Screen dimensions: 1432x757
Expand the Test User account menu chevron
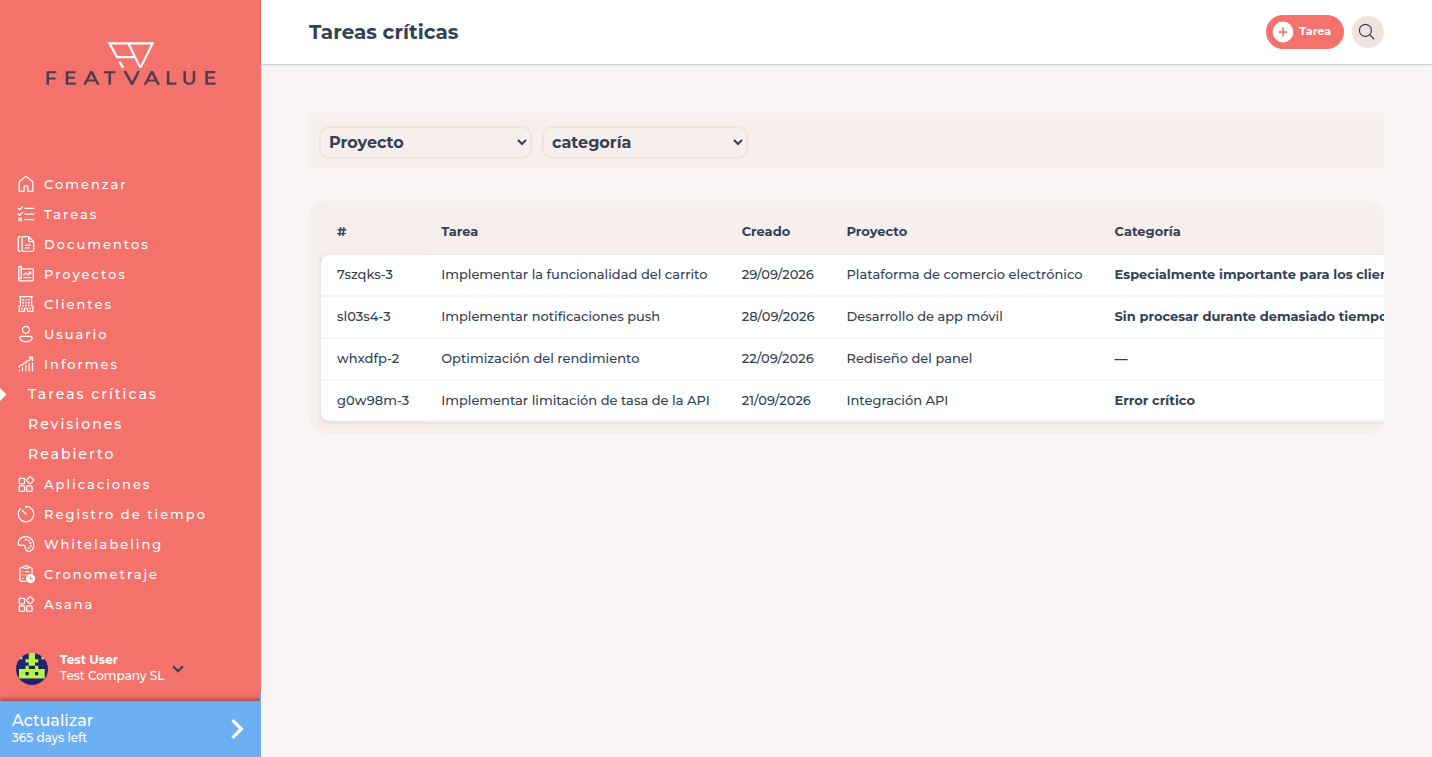178,668
